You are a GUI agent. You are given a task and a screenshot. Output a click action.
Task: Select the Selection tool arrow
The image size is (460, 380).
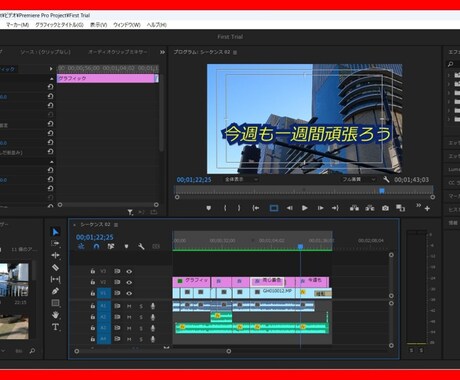pos(56,232)
